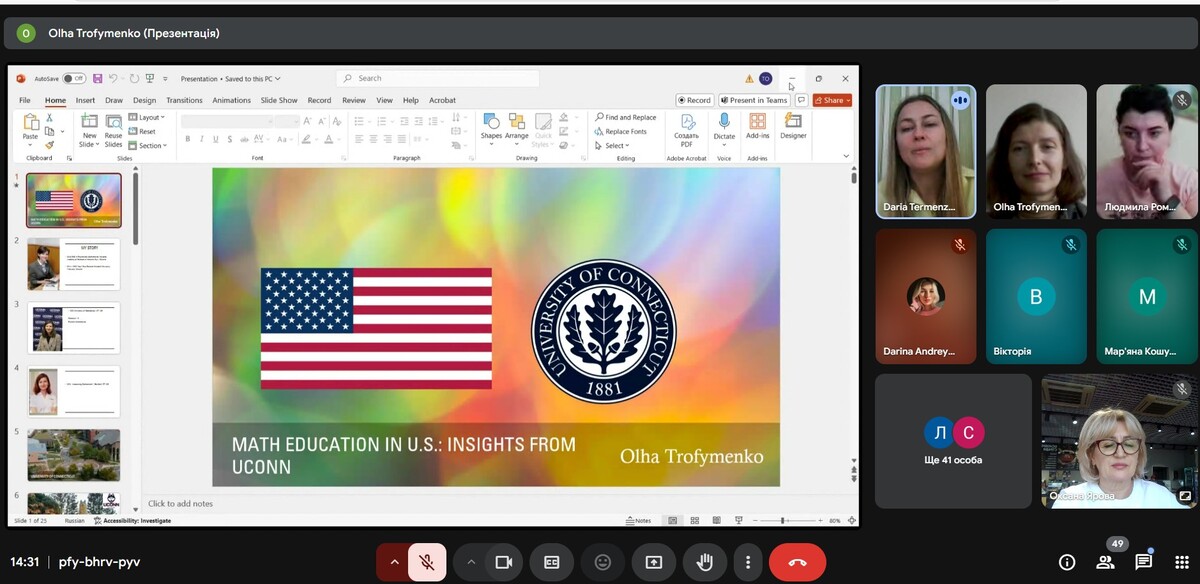Open the Designer pane
Image resolution: width=1200 pixels, height=584 pixels.
(x=793, y=125)
